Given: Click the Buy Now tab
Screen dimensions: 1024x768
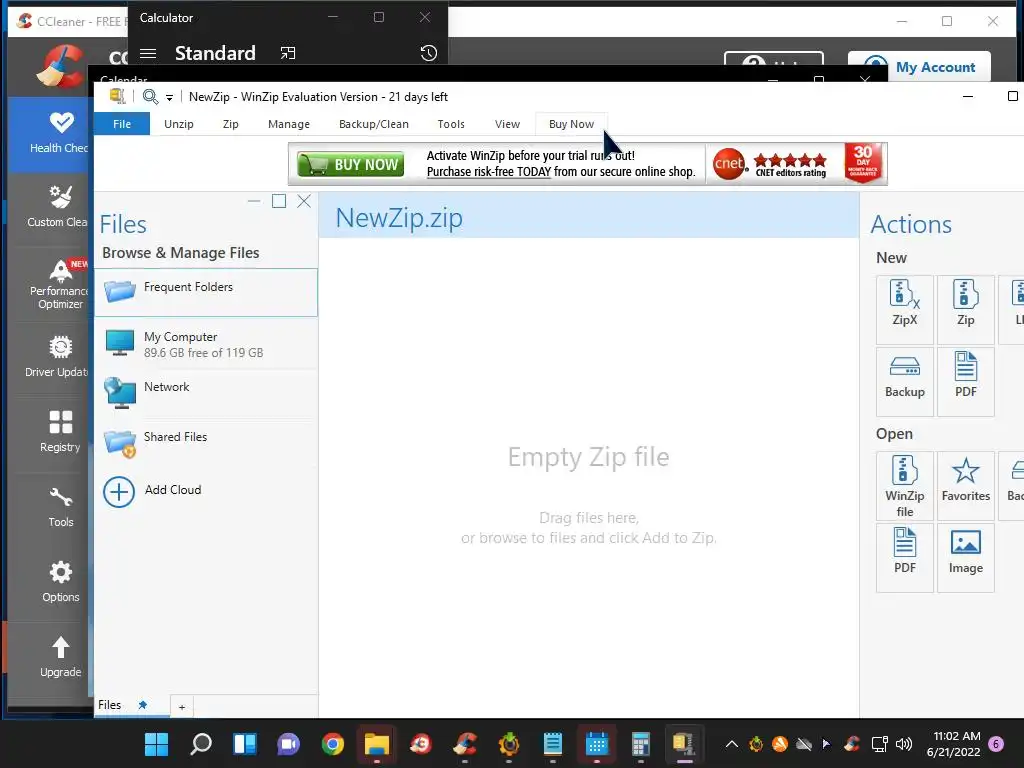Looking at the screenshot, I should pyautogui.click(x=571, y=124).
